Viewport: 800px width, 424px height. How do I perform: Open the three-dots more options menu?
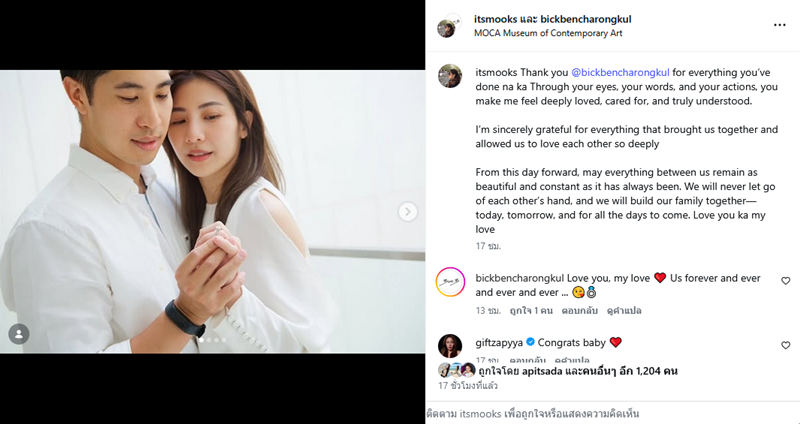(779, 25)
